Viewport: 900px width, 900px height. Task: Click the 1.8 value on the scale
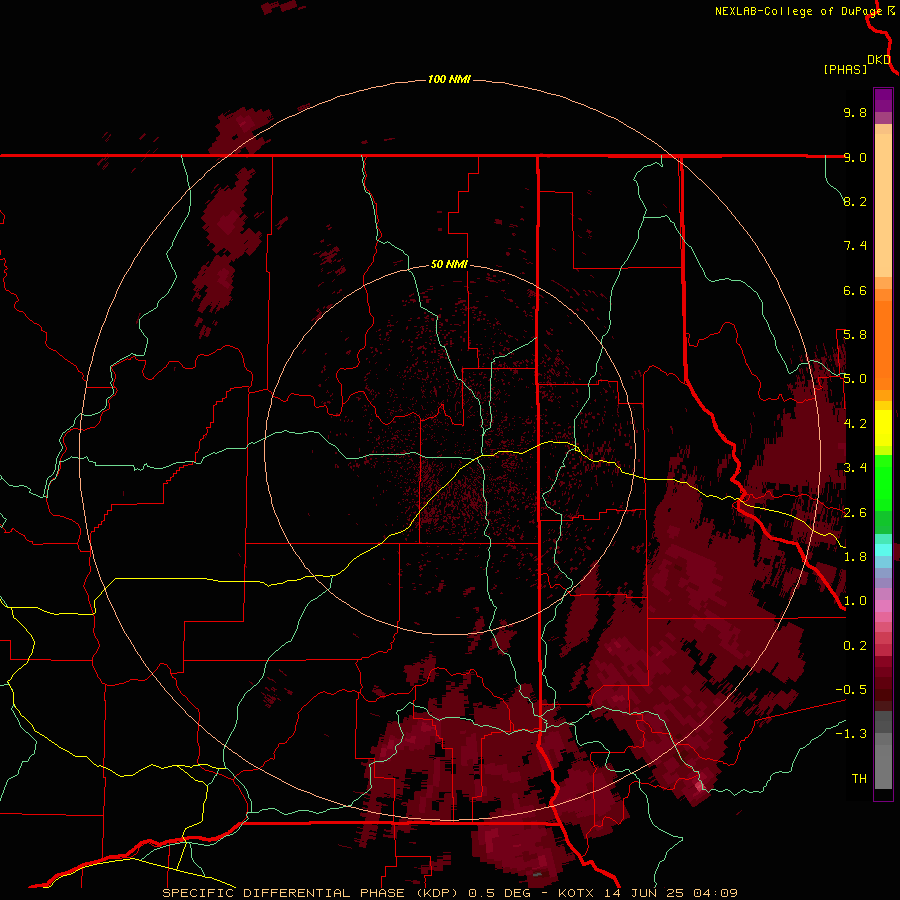[x=855, y=557]
